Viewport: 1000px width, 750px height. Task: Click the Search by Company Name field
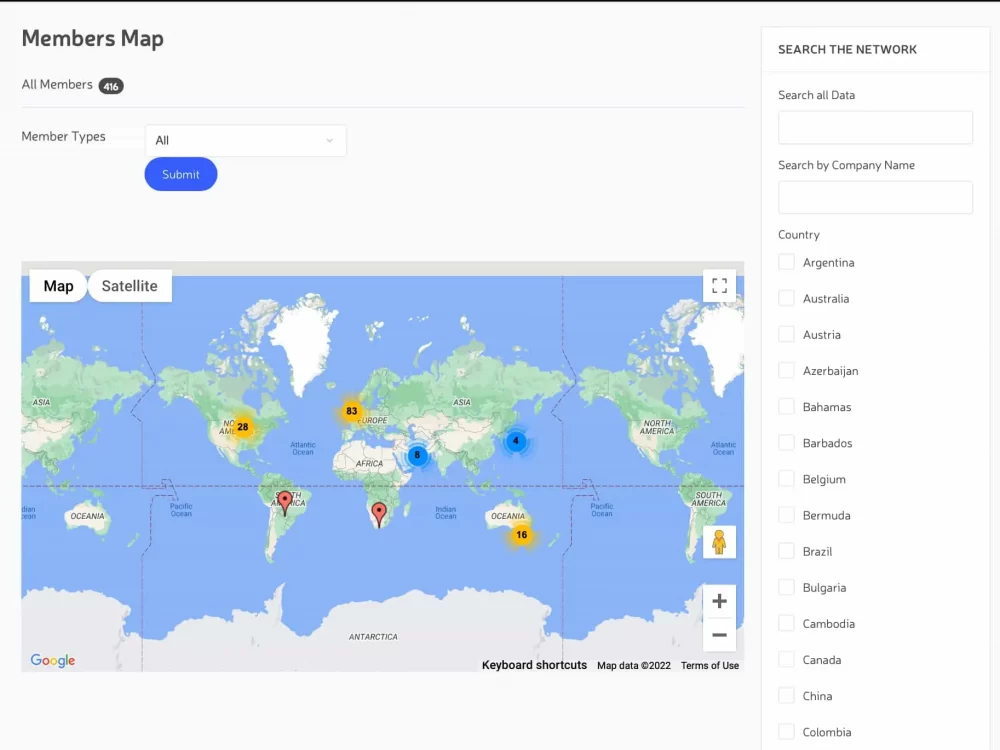pos(875,197)
